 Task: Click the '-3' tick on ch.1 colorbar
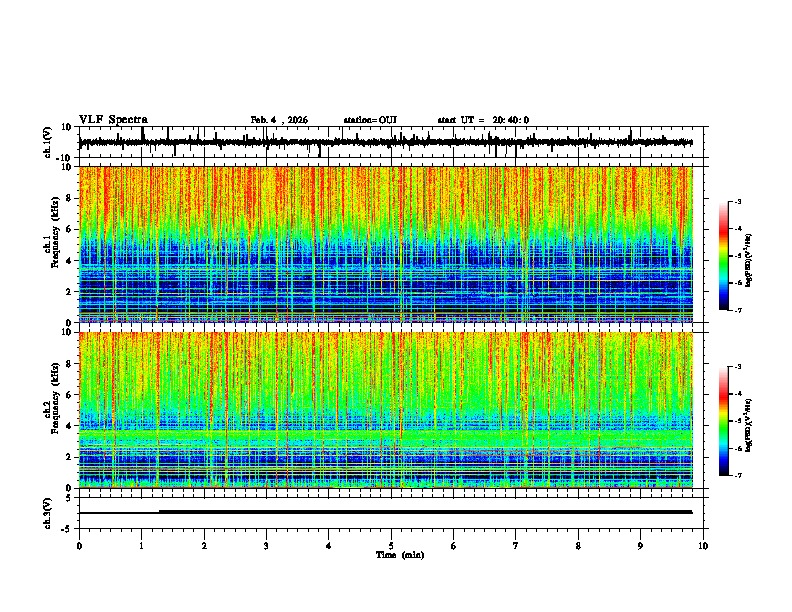click(x=738, y=201)
